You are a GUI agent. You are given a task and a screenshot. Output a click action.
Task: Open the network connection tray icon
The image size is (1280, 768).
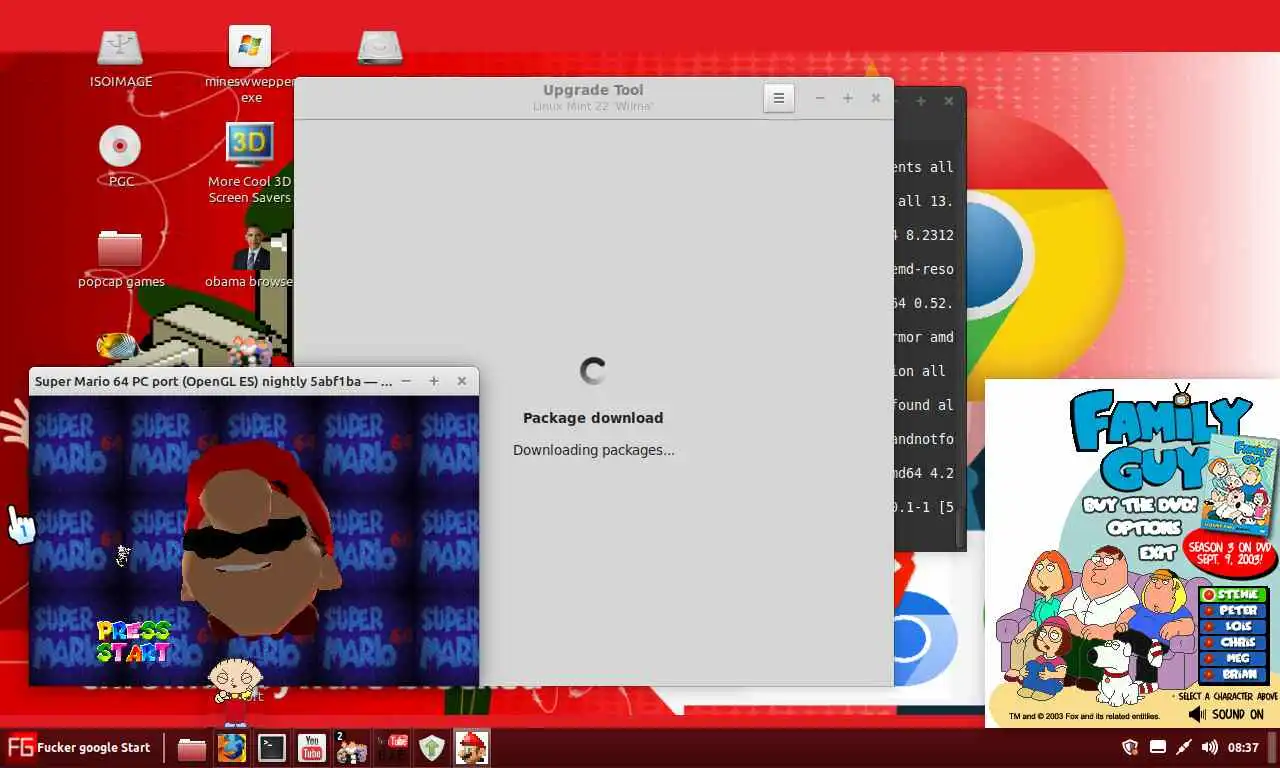1184,747
